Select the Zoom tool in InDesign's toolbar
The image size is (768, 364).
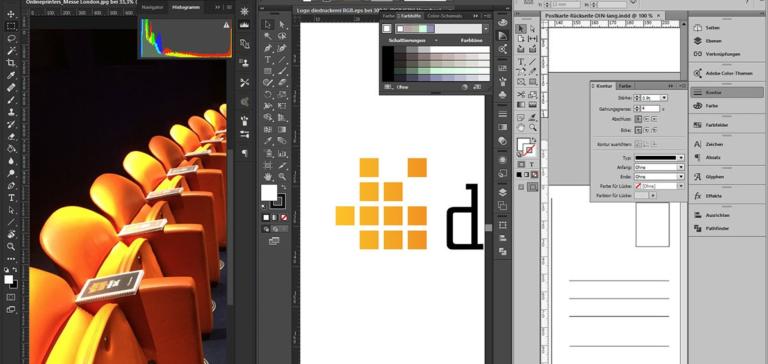[x=533, y=127]
